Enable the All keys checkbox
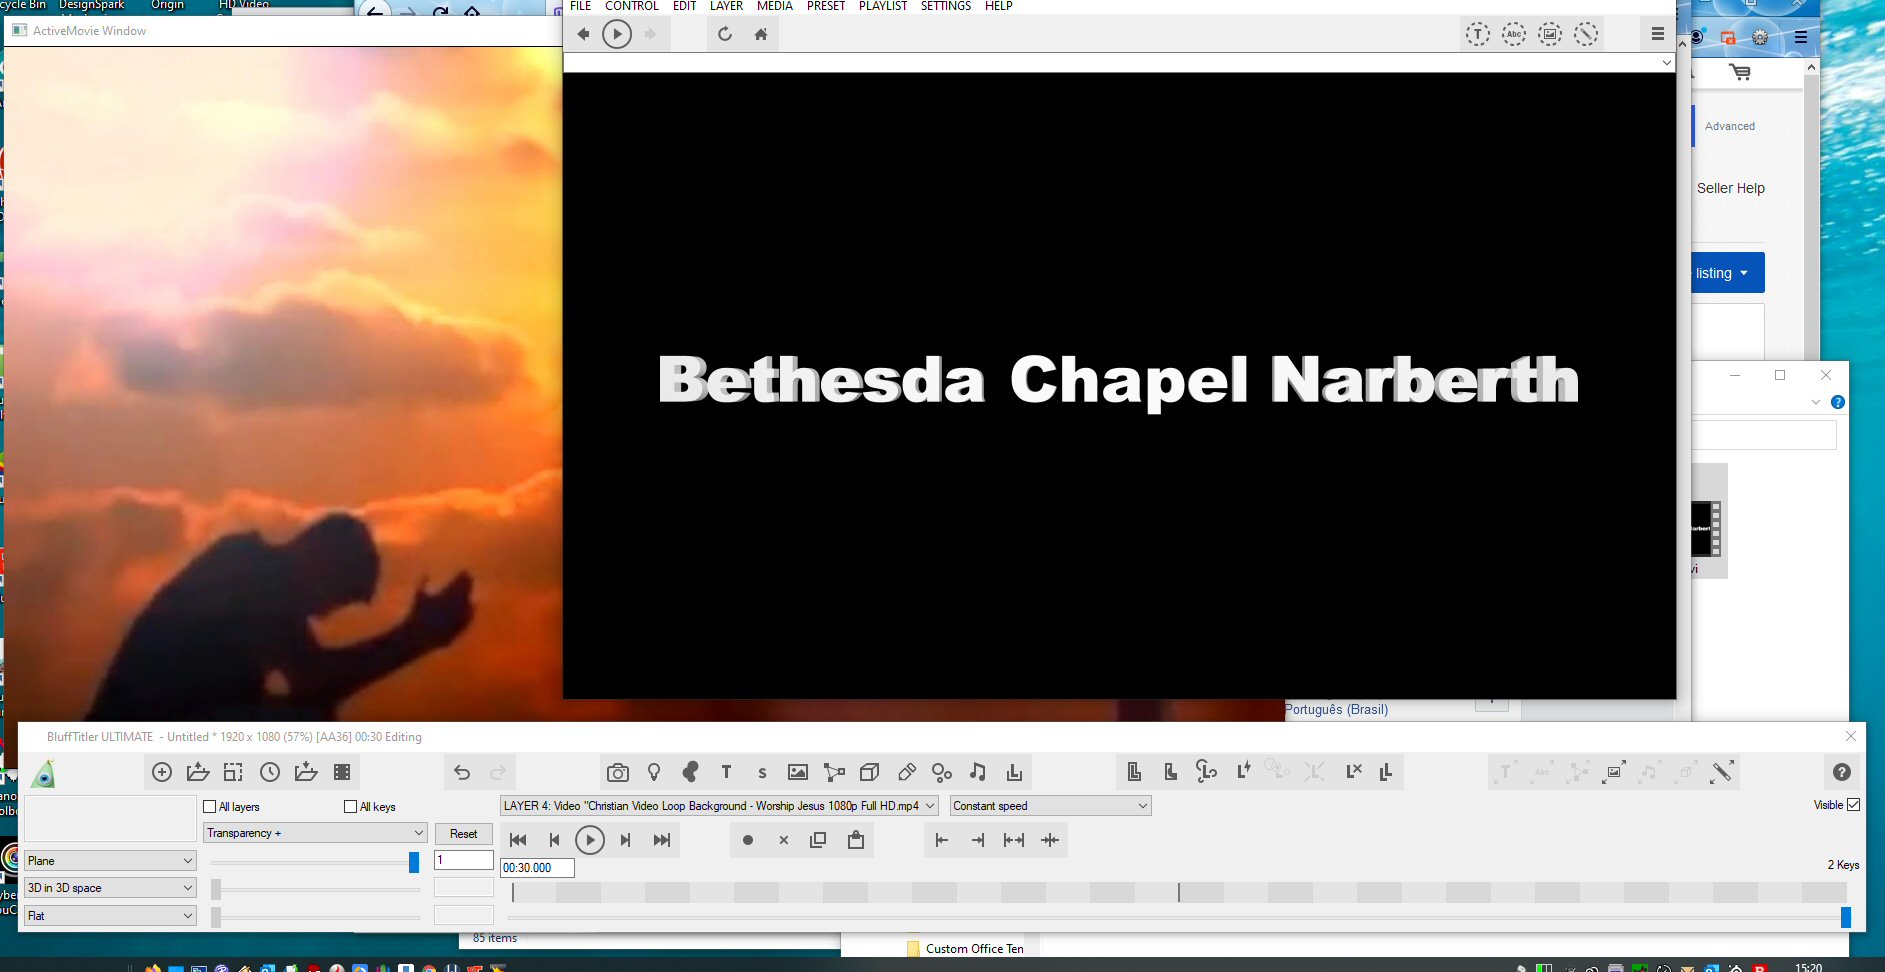The image size is (1885, 972). pos(350,806)
